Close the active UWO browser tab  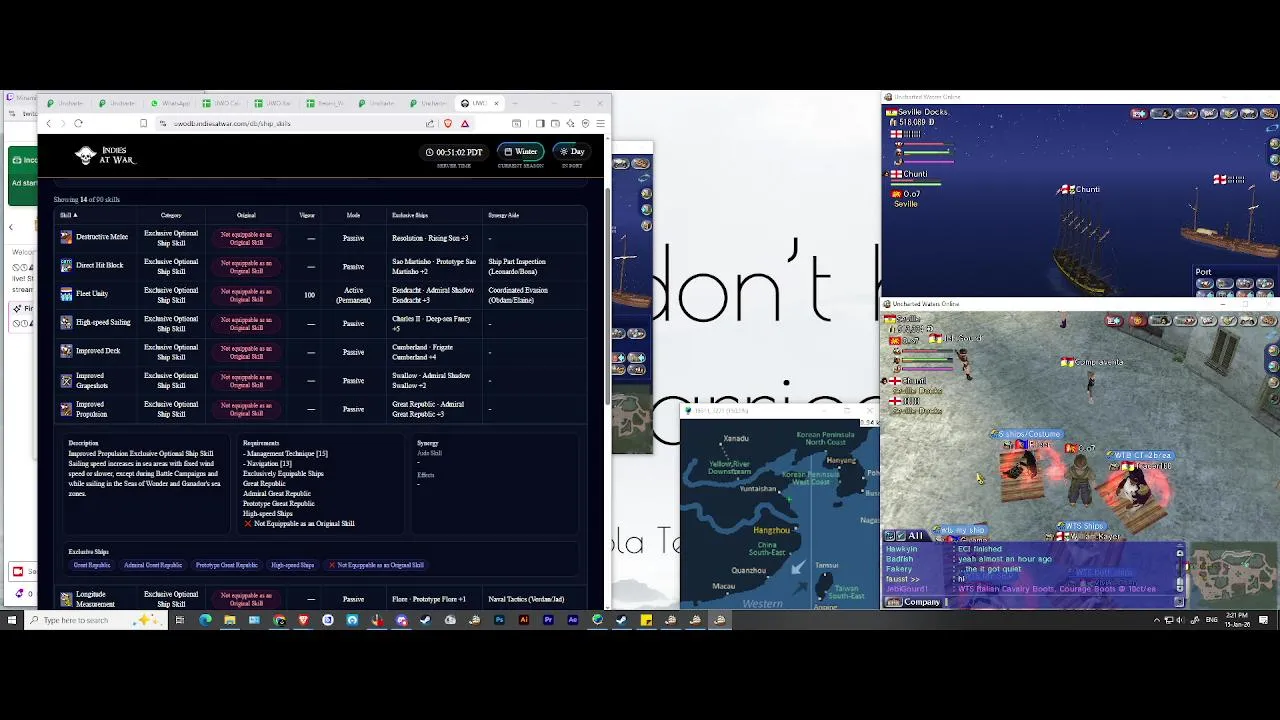(x=496, y=103)
